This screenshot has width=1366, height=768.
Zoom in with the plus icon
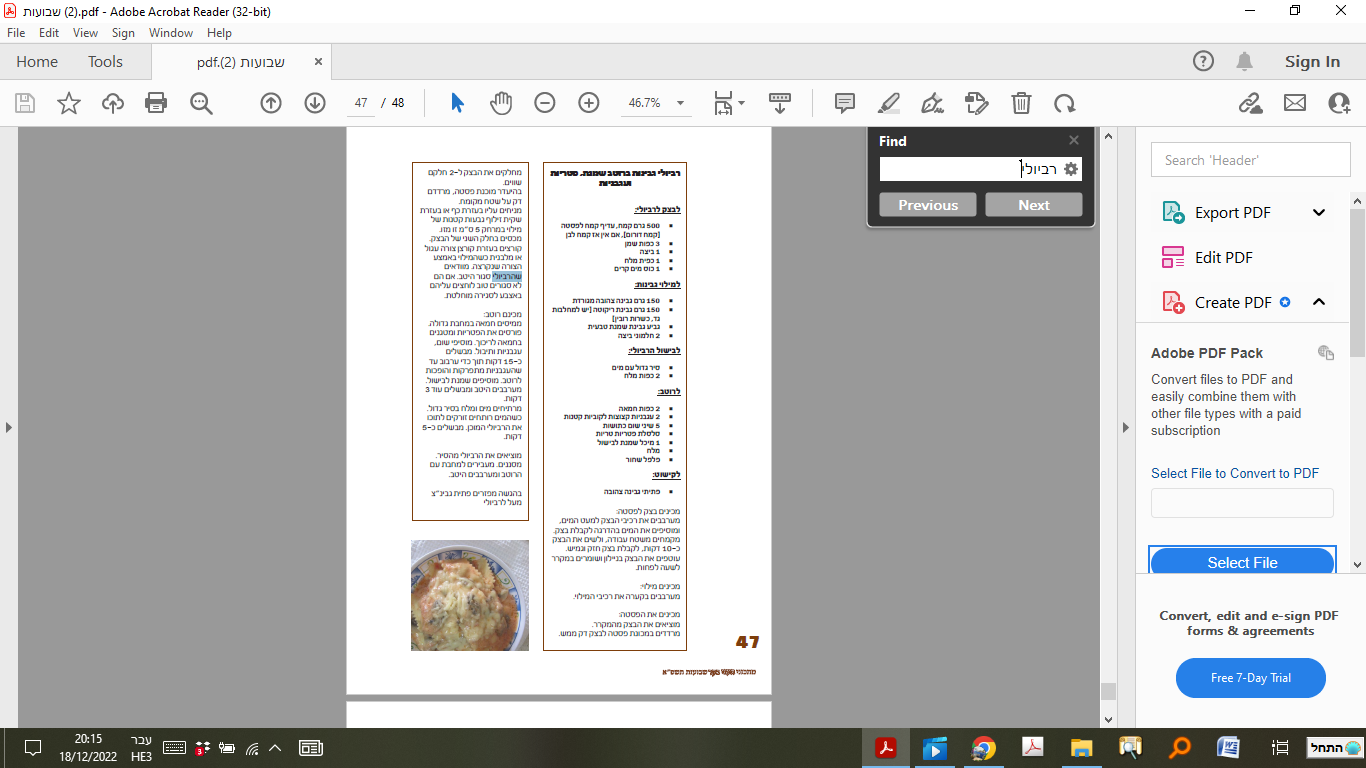tap(589, 103)
